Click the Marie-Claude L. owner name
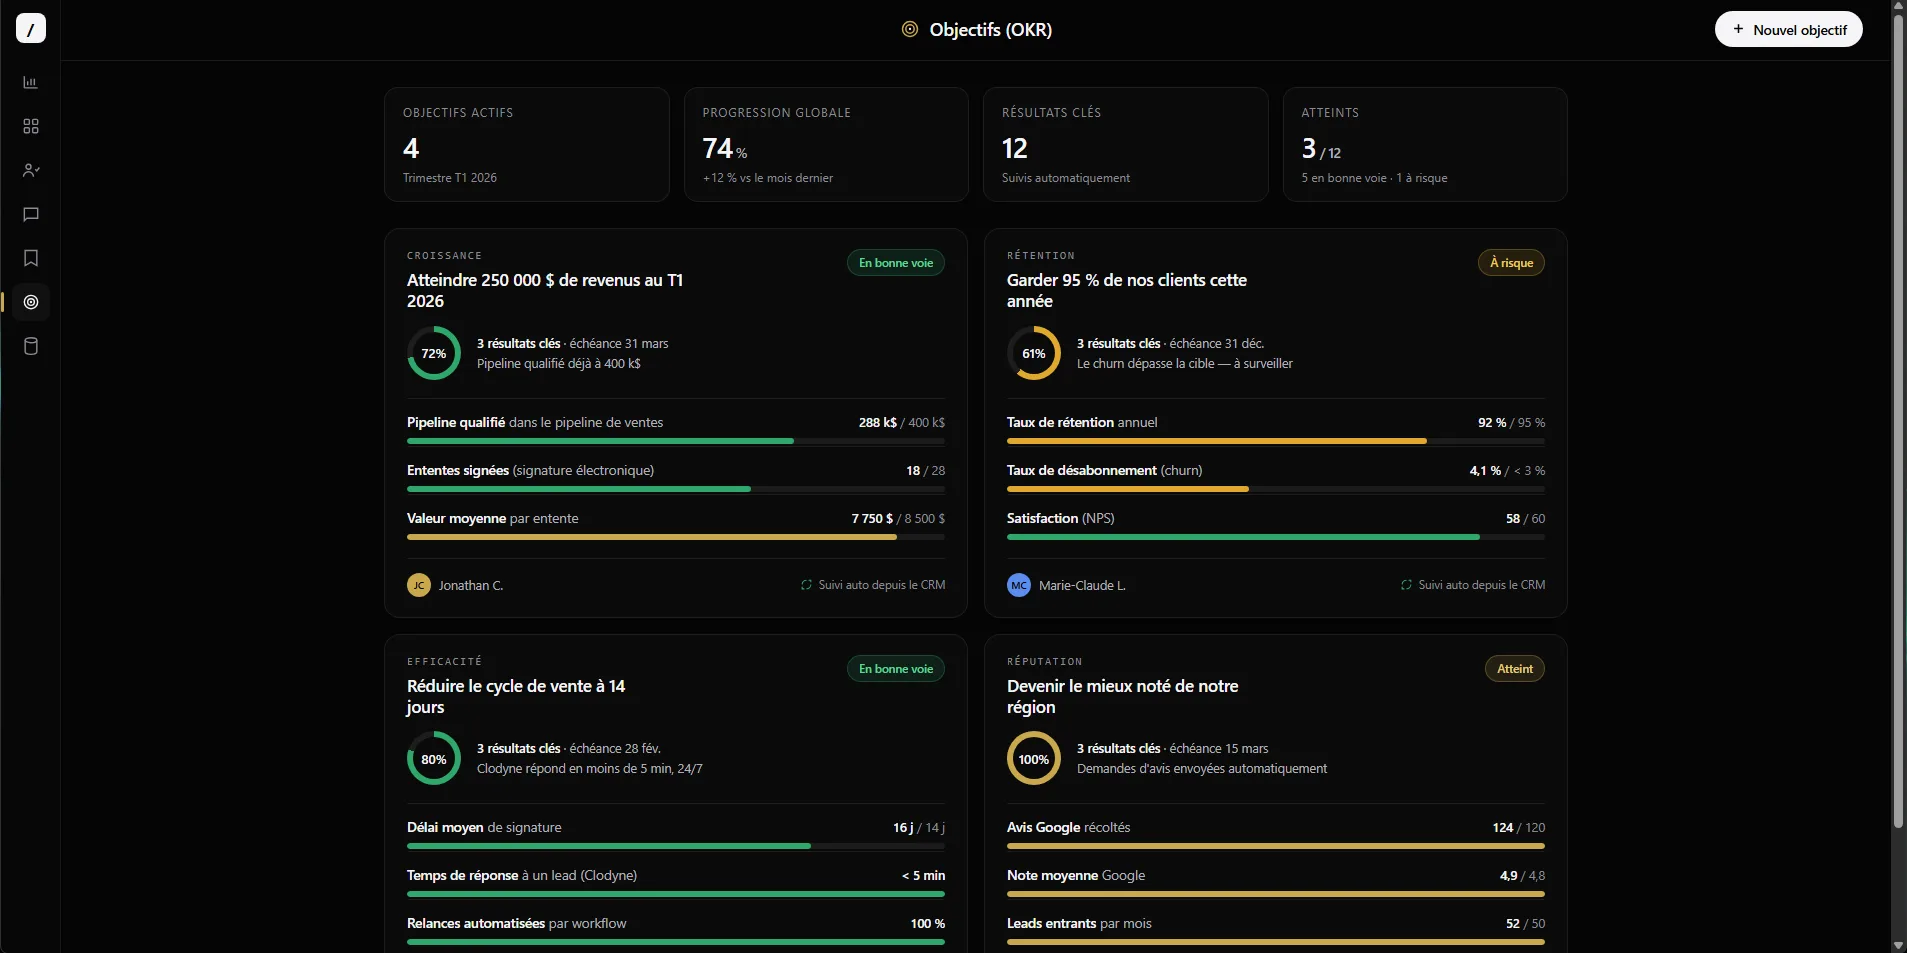Image resolution: width=1907 pixels, height=953 pixels. point(1082,585)
